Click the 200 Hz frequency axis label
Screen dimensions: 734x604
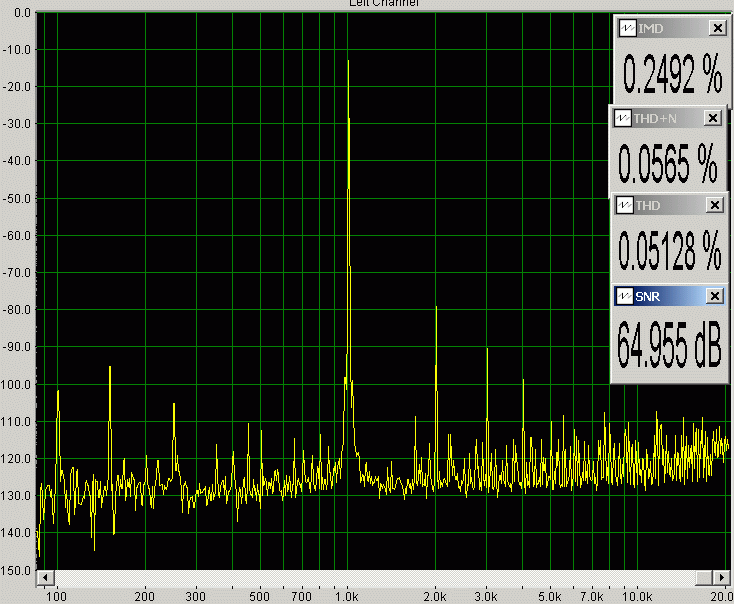pos(145,597)
